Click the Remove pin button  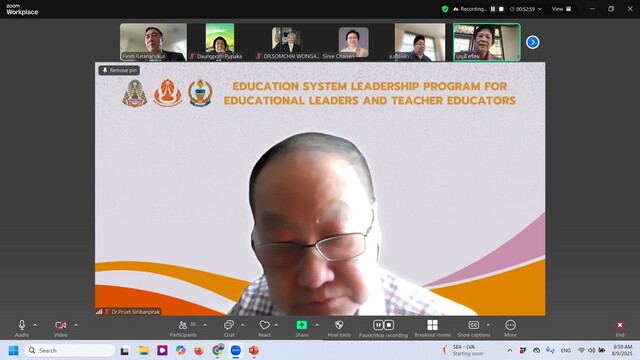119,70
